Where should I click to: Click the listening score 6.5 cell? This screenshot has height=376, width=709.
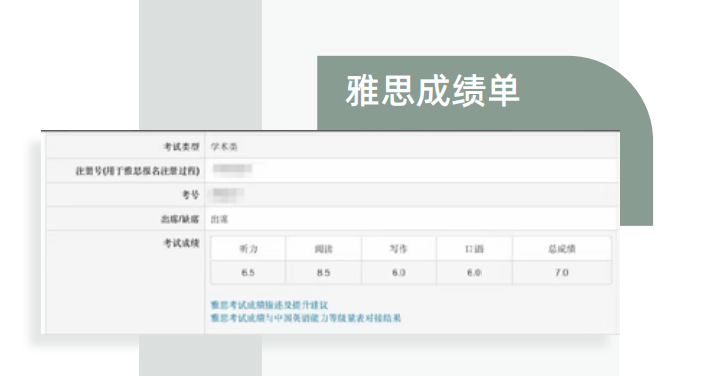pyautogui.click(x=248, y=273)
